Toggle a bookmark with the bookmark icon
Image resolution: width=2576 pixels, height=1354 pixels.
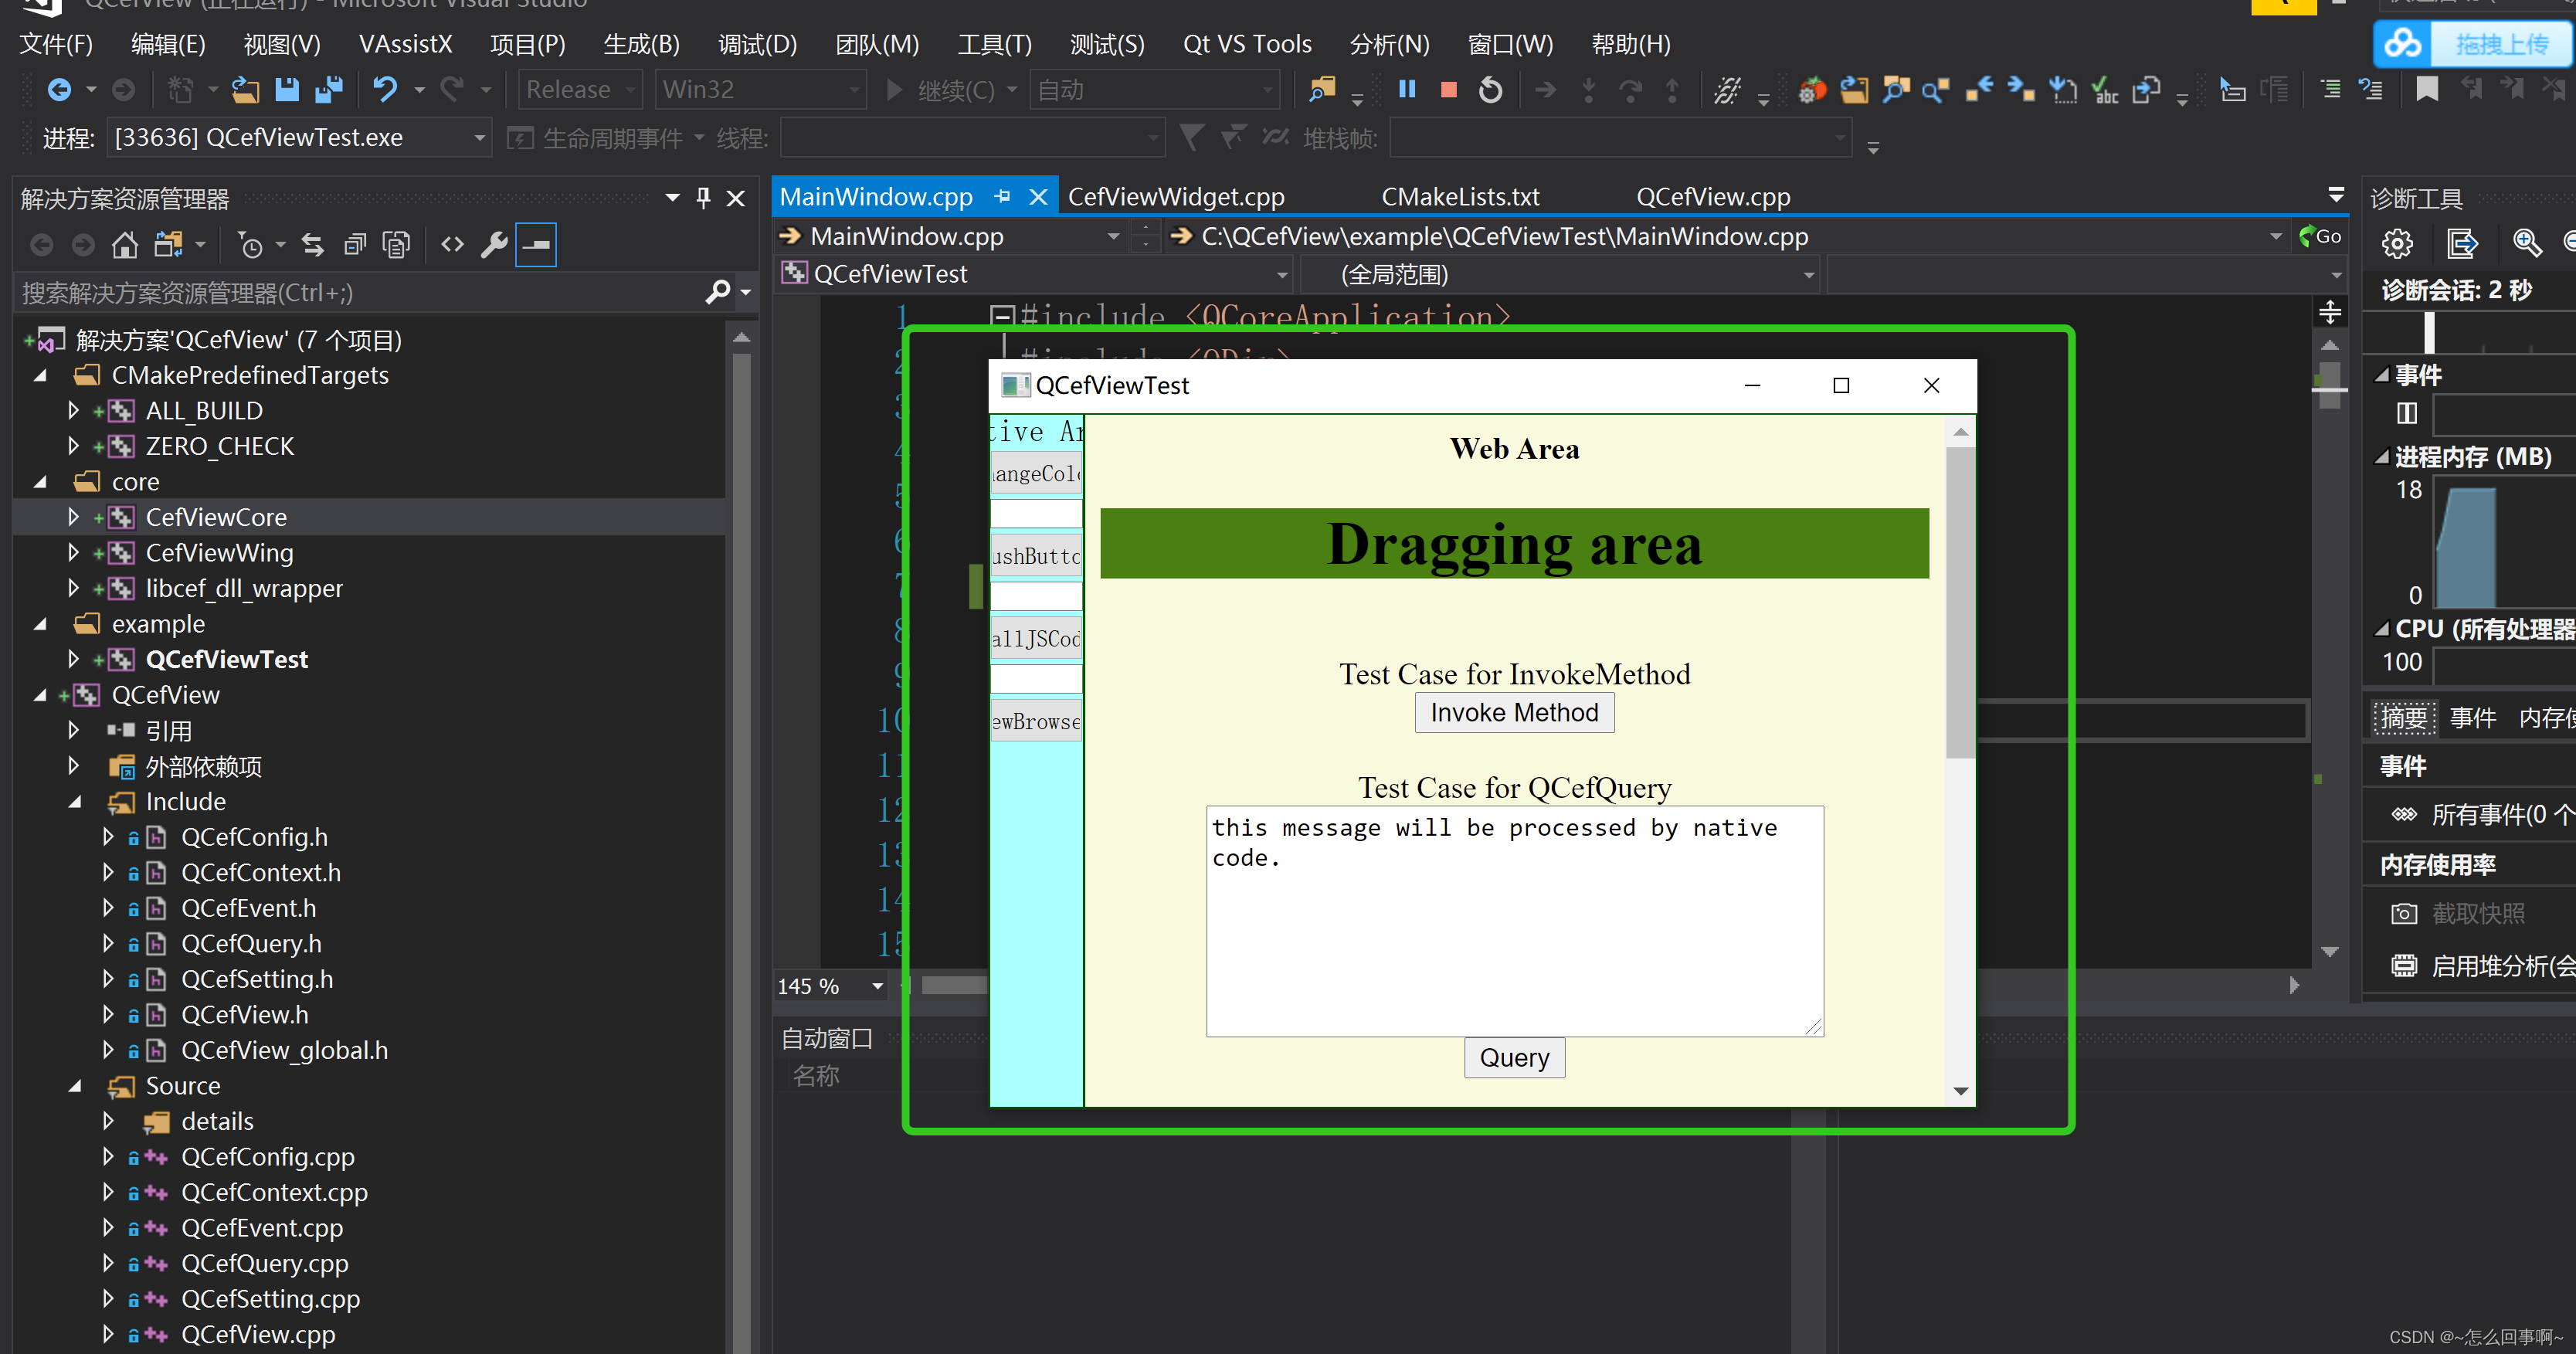[x=2426, y=89]
